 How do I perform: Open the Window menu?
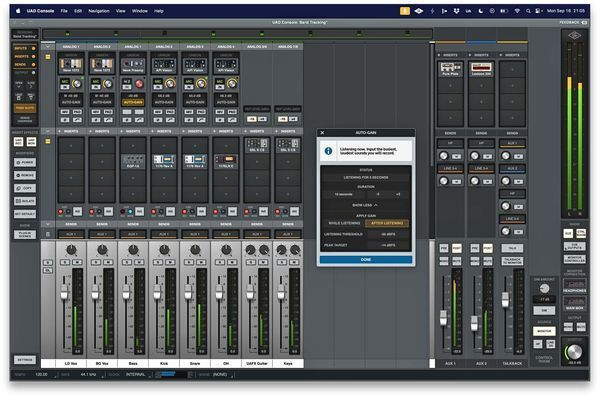click(140, 11)
